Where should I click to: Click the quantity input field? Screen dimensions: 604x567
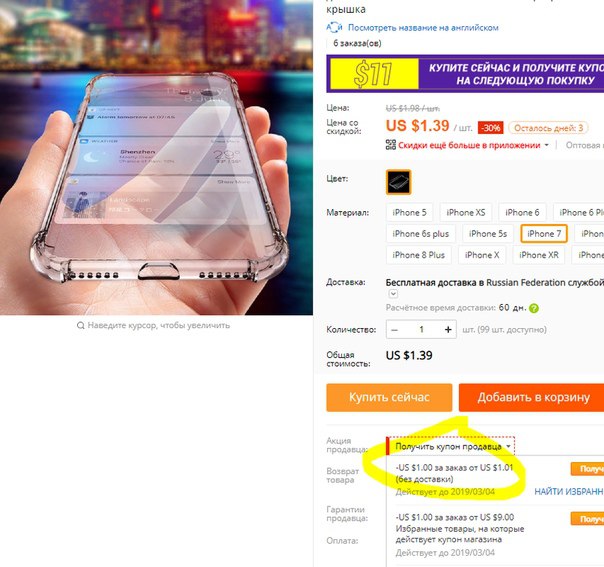pyautogui.click(x=421, y=329)
